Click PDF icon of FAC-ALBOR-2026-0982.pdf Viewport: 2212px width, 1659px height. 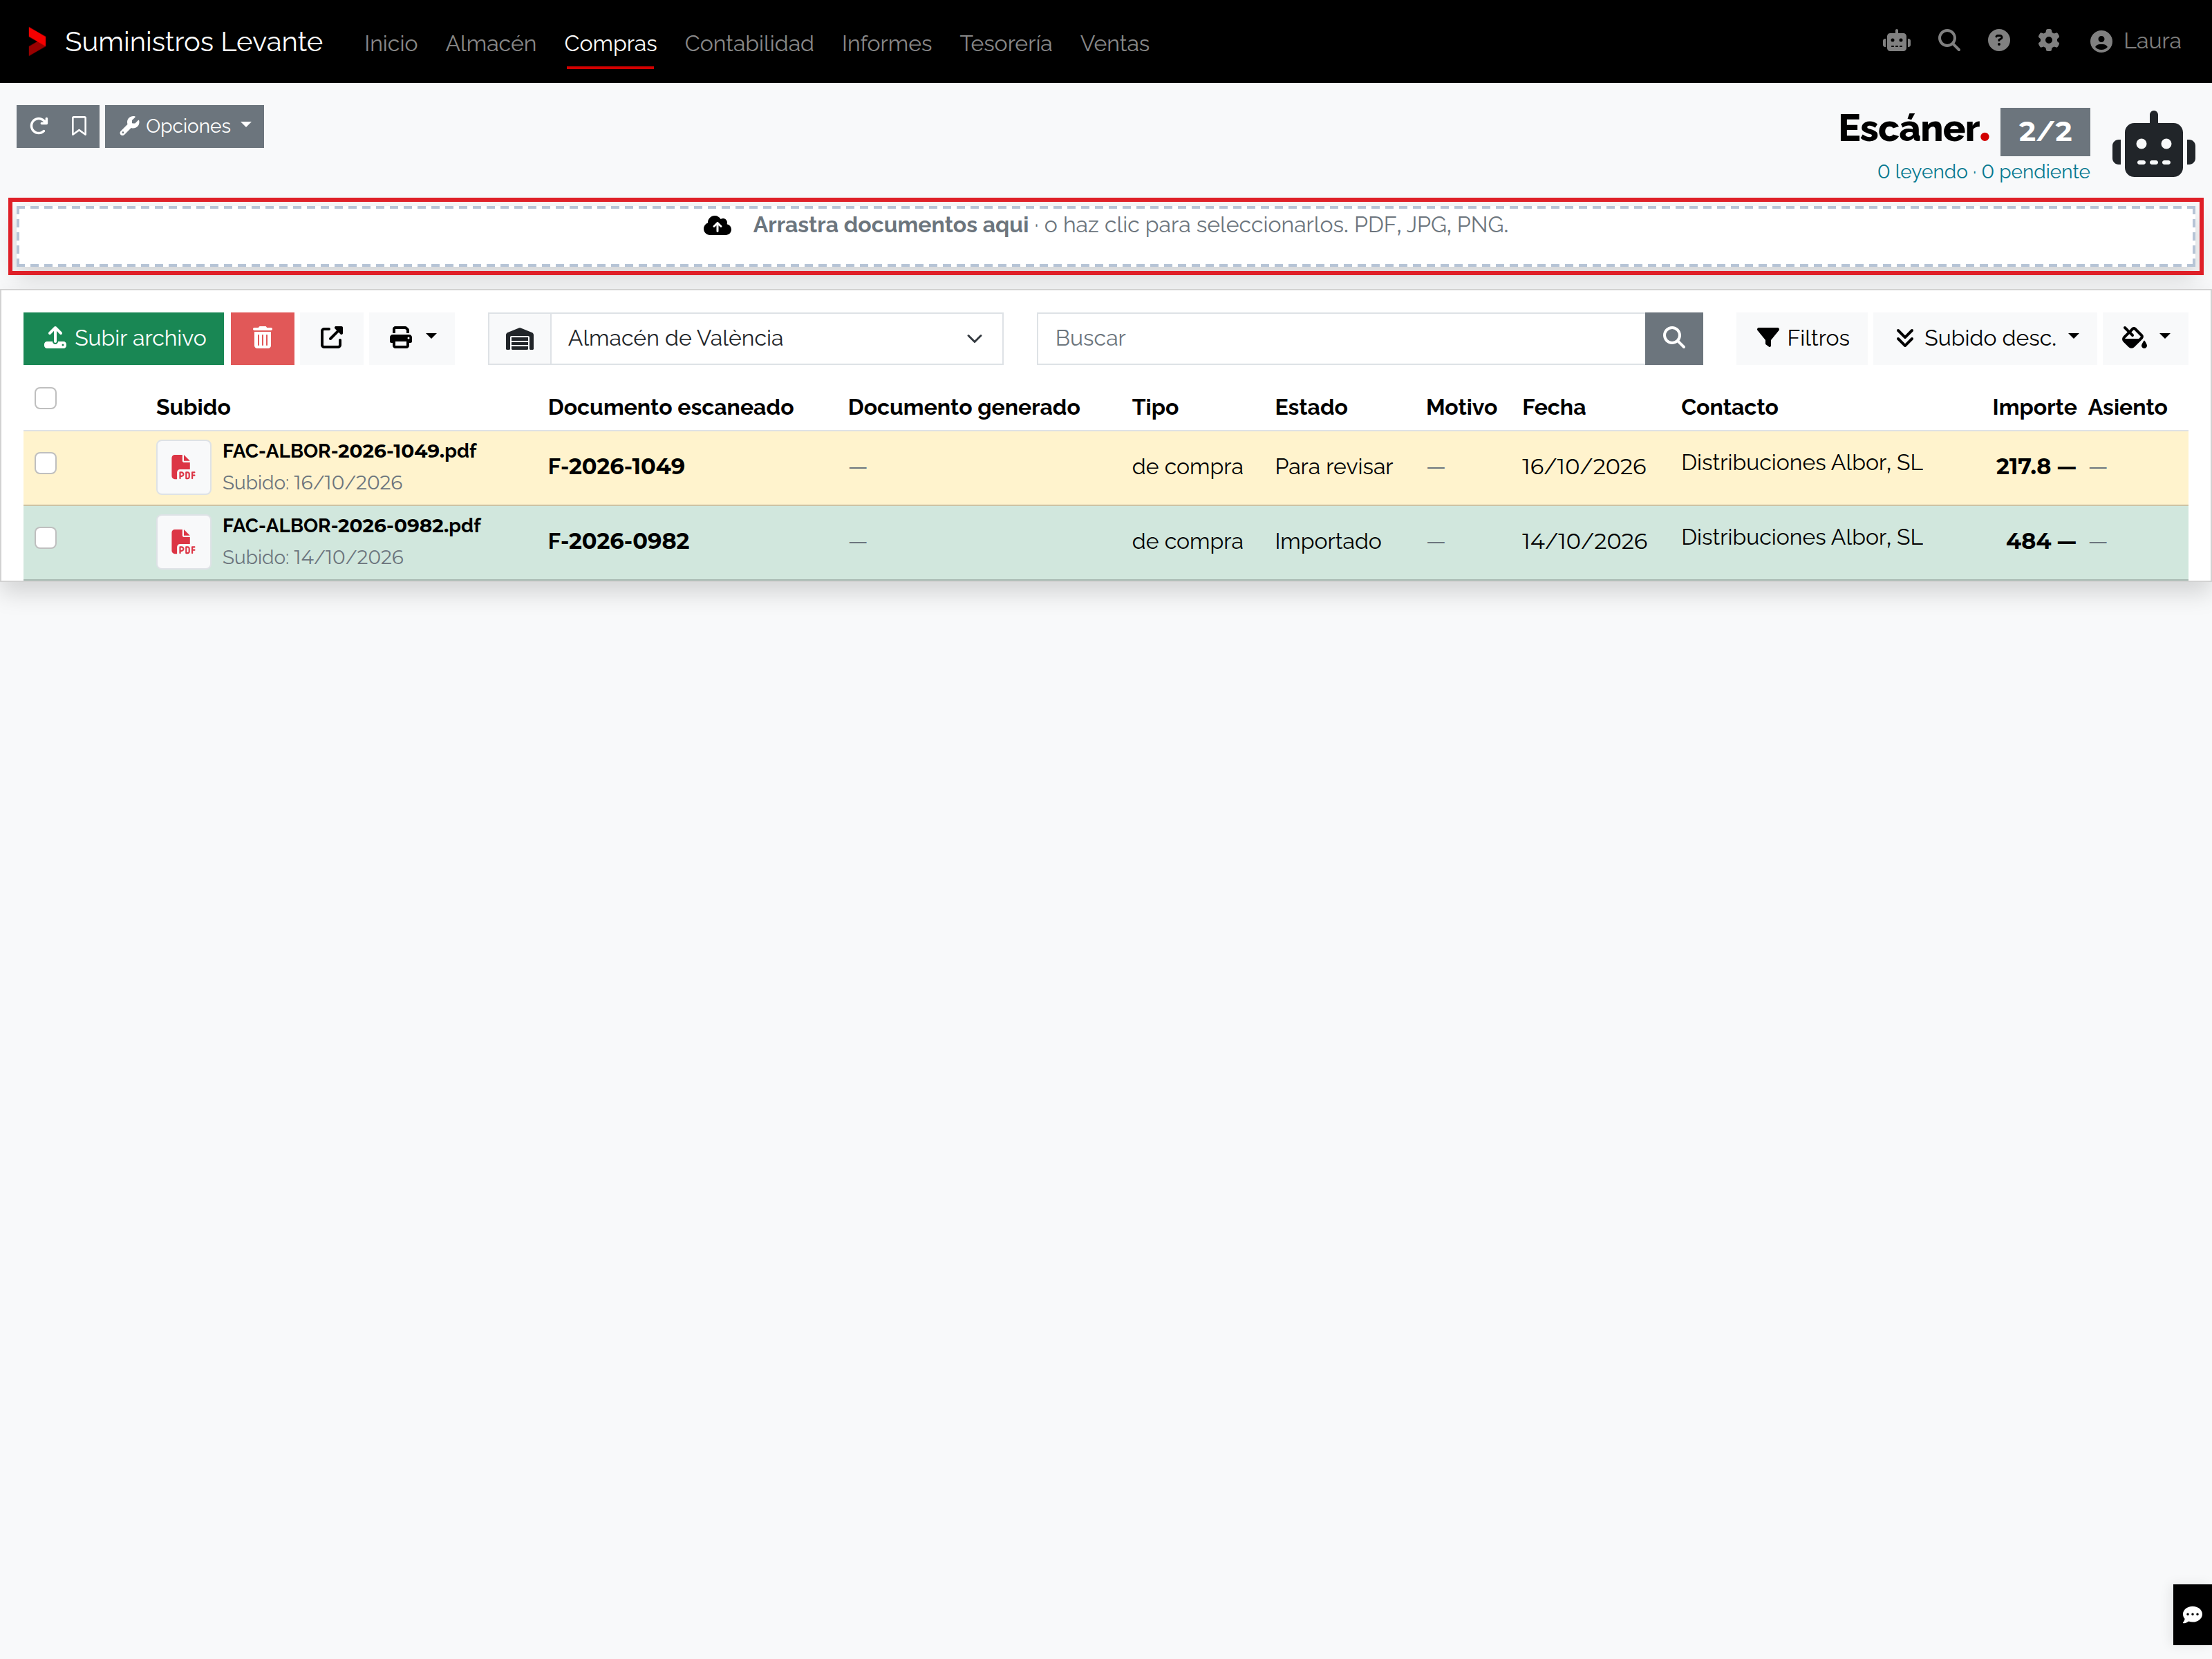coord(183,541)
